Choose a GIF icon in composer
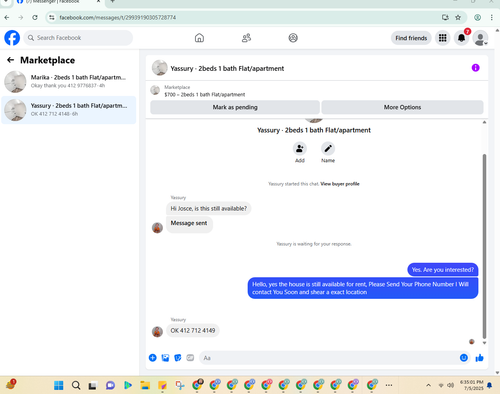The height and width of the screenshot is (394, 500). pyautogui.click(x=190, y=358)
